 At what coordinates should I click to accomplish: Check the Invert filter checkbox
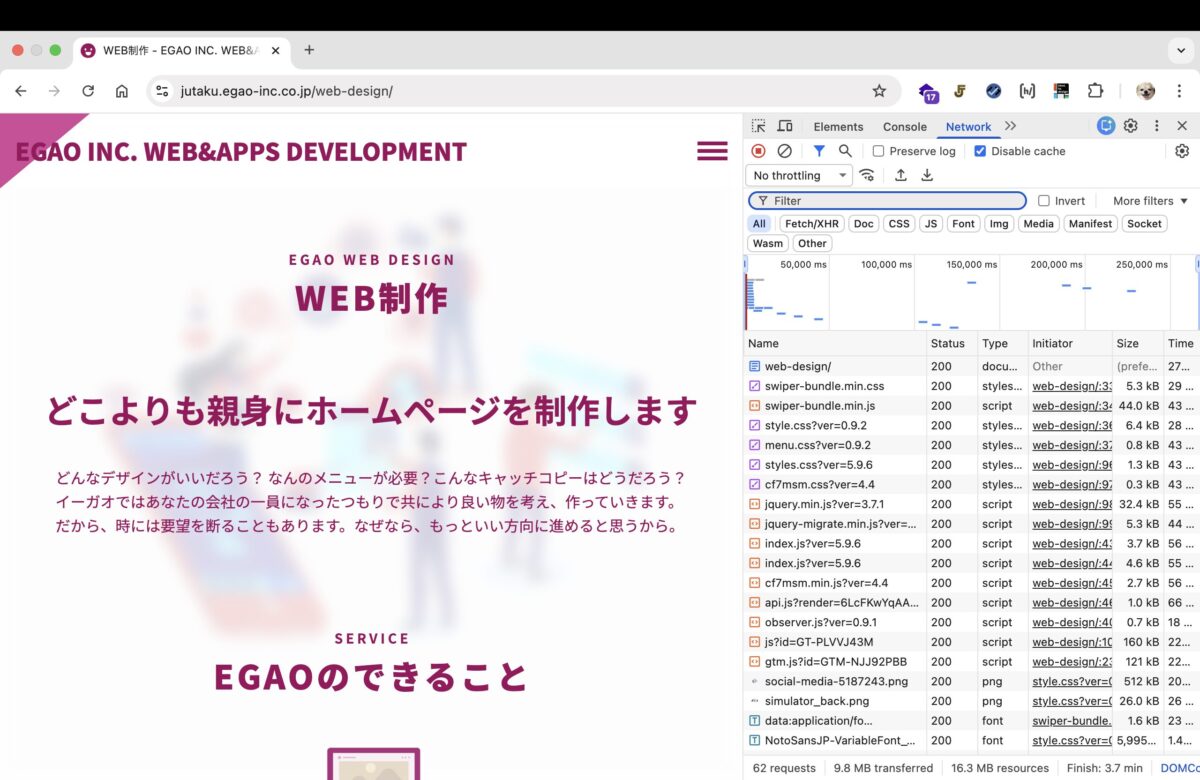(1044, 201)
